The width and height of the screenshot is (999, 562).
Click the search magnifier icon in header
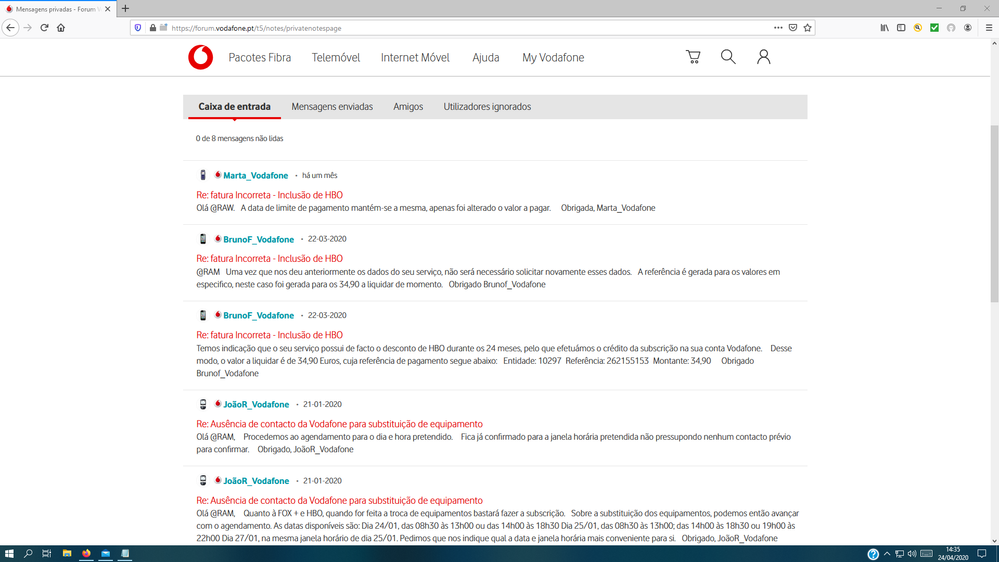tap(728, 57)
